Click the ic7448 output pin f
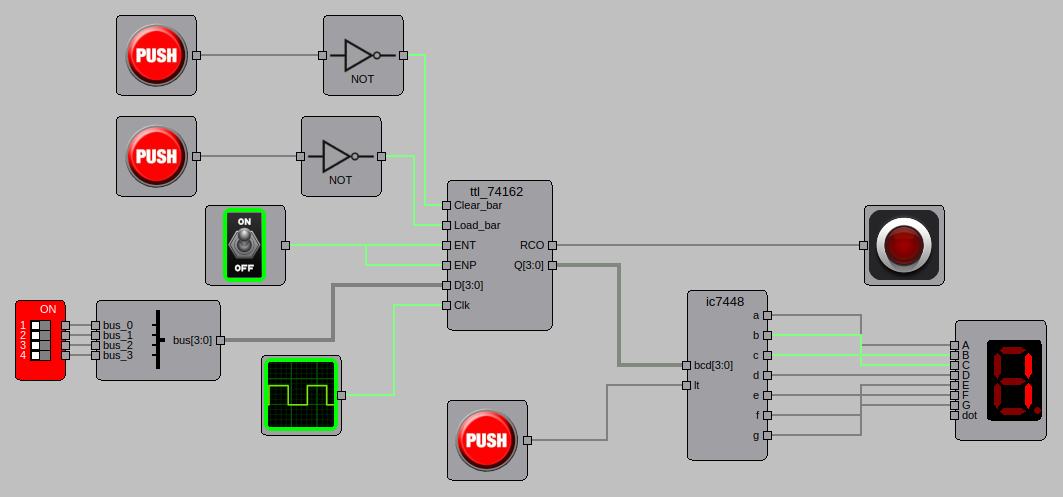Viewport: 1063px width, 497px height. click(x=767, y=415)
